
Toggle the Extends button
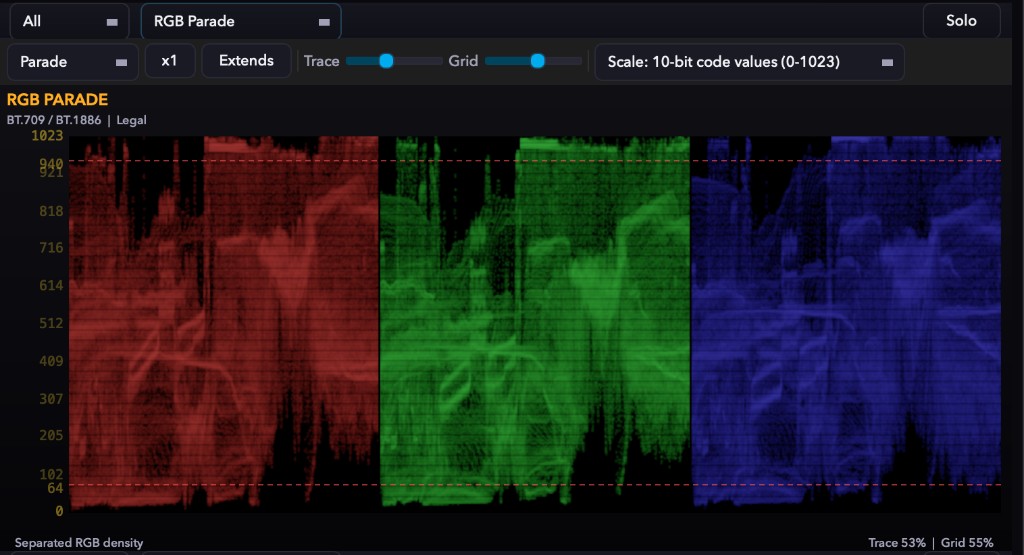[246, 61]
